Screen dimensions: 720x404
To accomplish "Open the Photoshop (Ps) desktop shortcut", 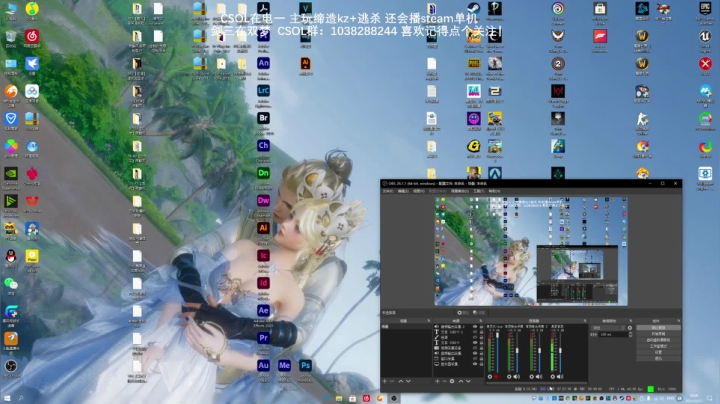I will pos(305,366).
